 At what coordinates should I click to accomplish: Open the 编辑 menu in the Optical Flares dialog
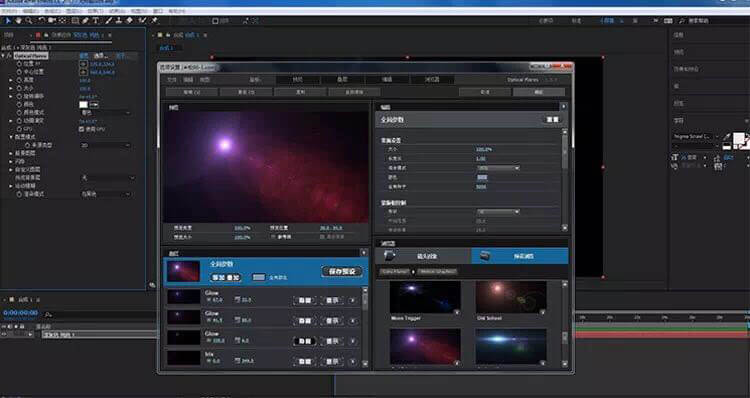(x=188, y=80)
